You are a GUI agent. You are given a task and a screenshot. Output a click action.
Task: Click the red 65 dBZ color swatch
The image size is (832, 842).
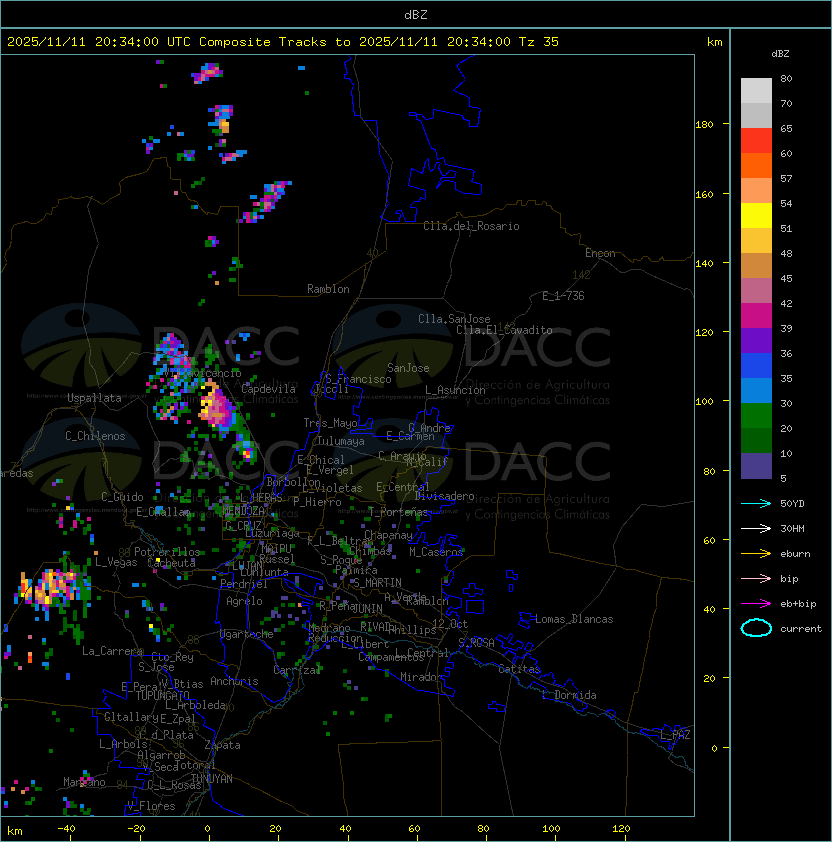[756, 140]
